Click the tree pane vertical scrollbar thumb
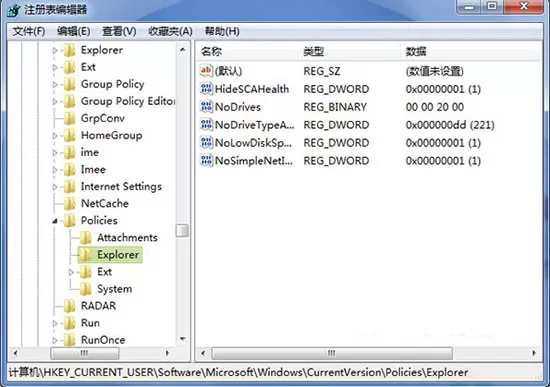This screenshot has width=550, height=387. point(182,231)
